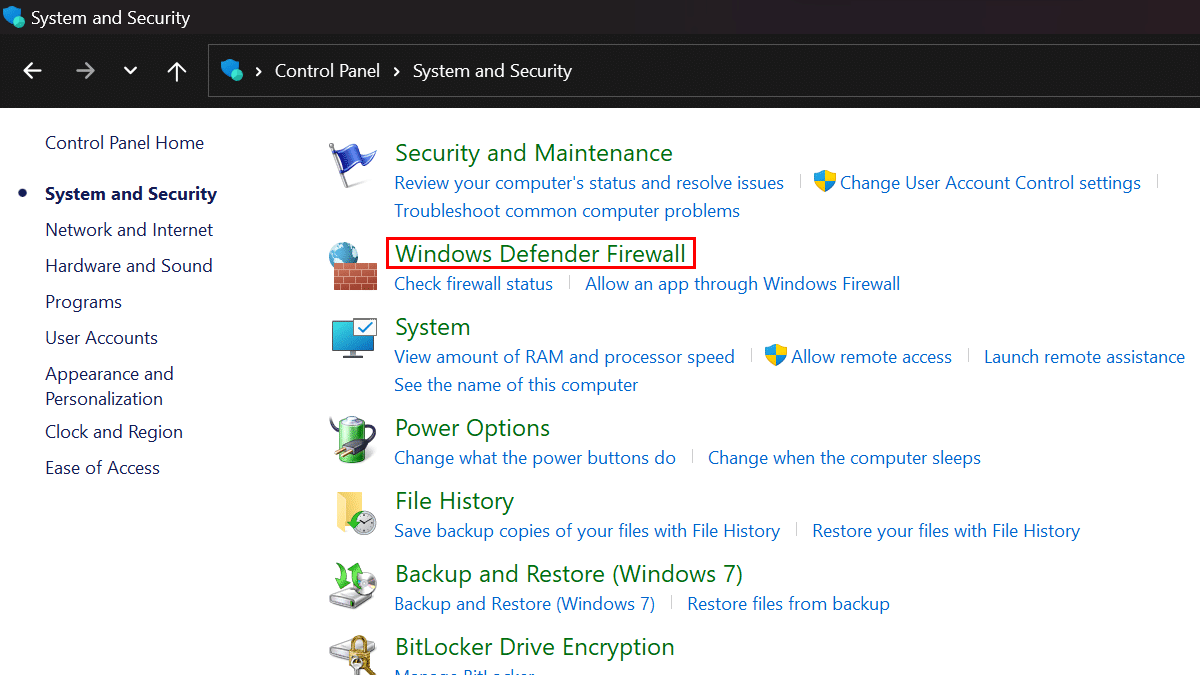This screenshot has height=675, width=1200.
Task: Click Check firewall status link
Action: (x=473, y=284)
